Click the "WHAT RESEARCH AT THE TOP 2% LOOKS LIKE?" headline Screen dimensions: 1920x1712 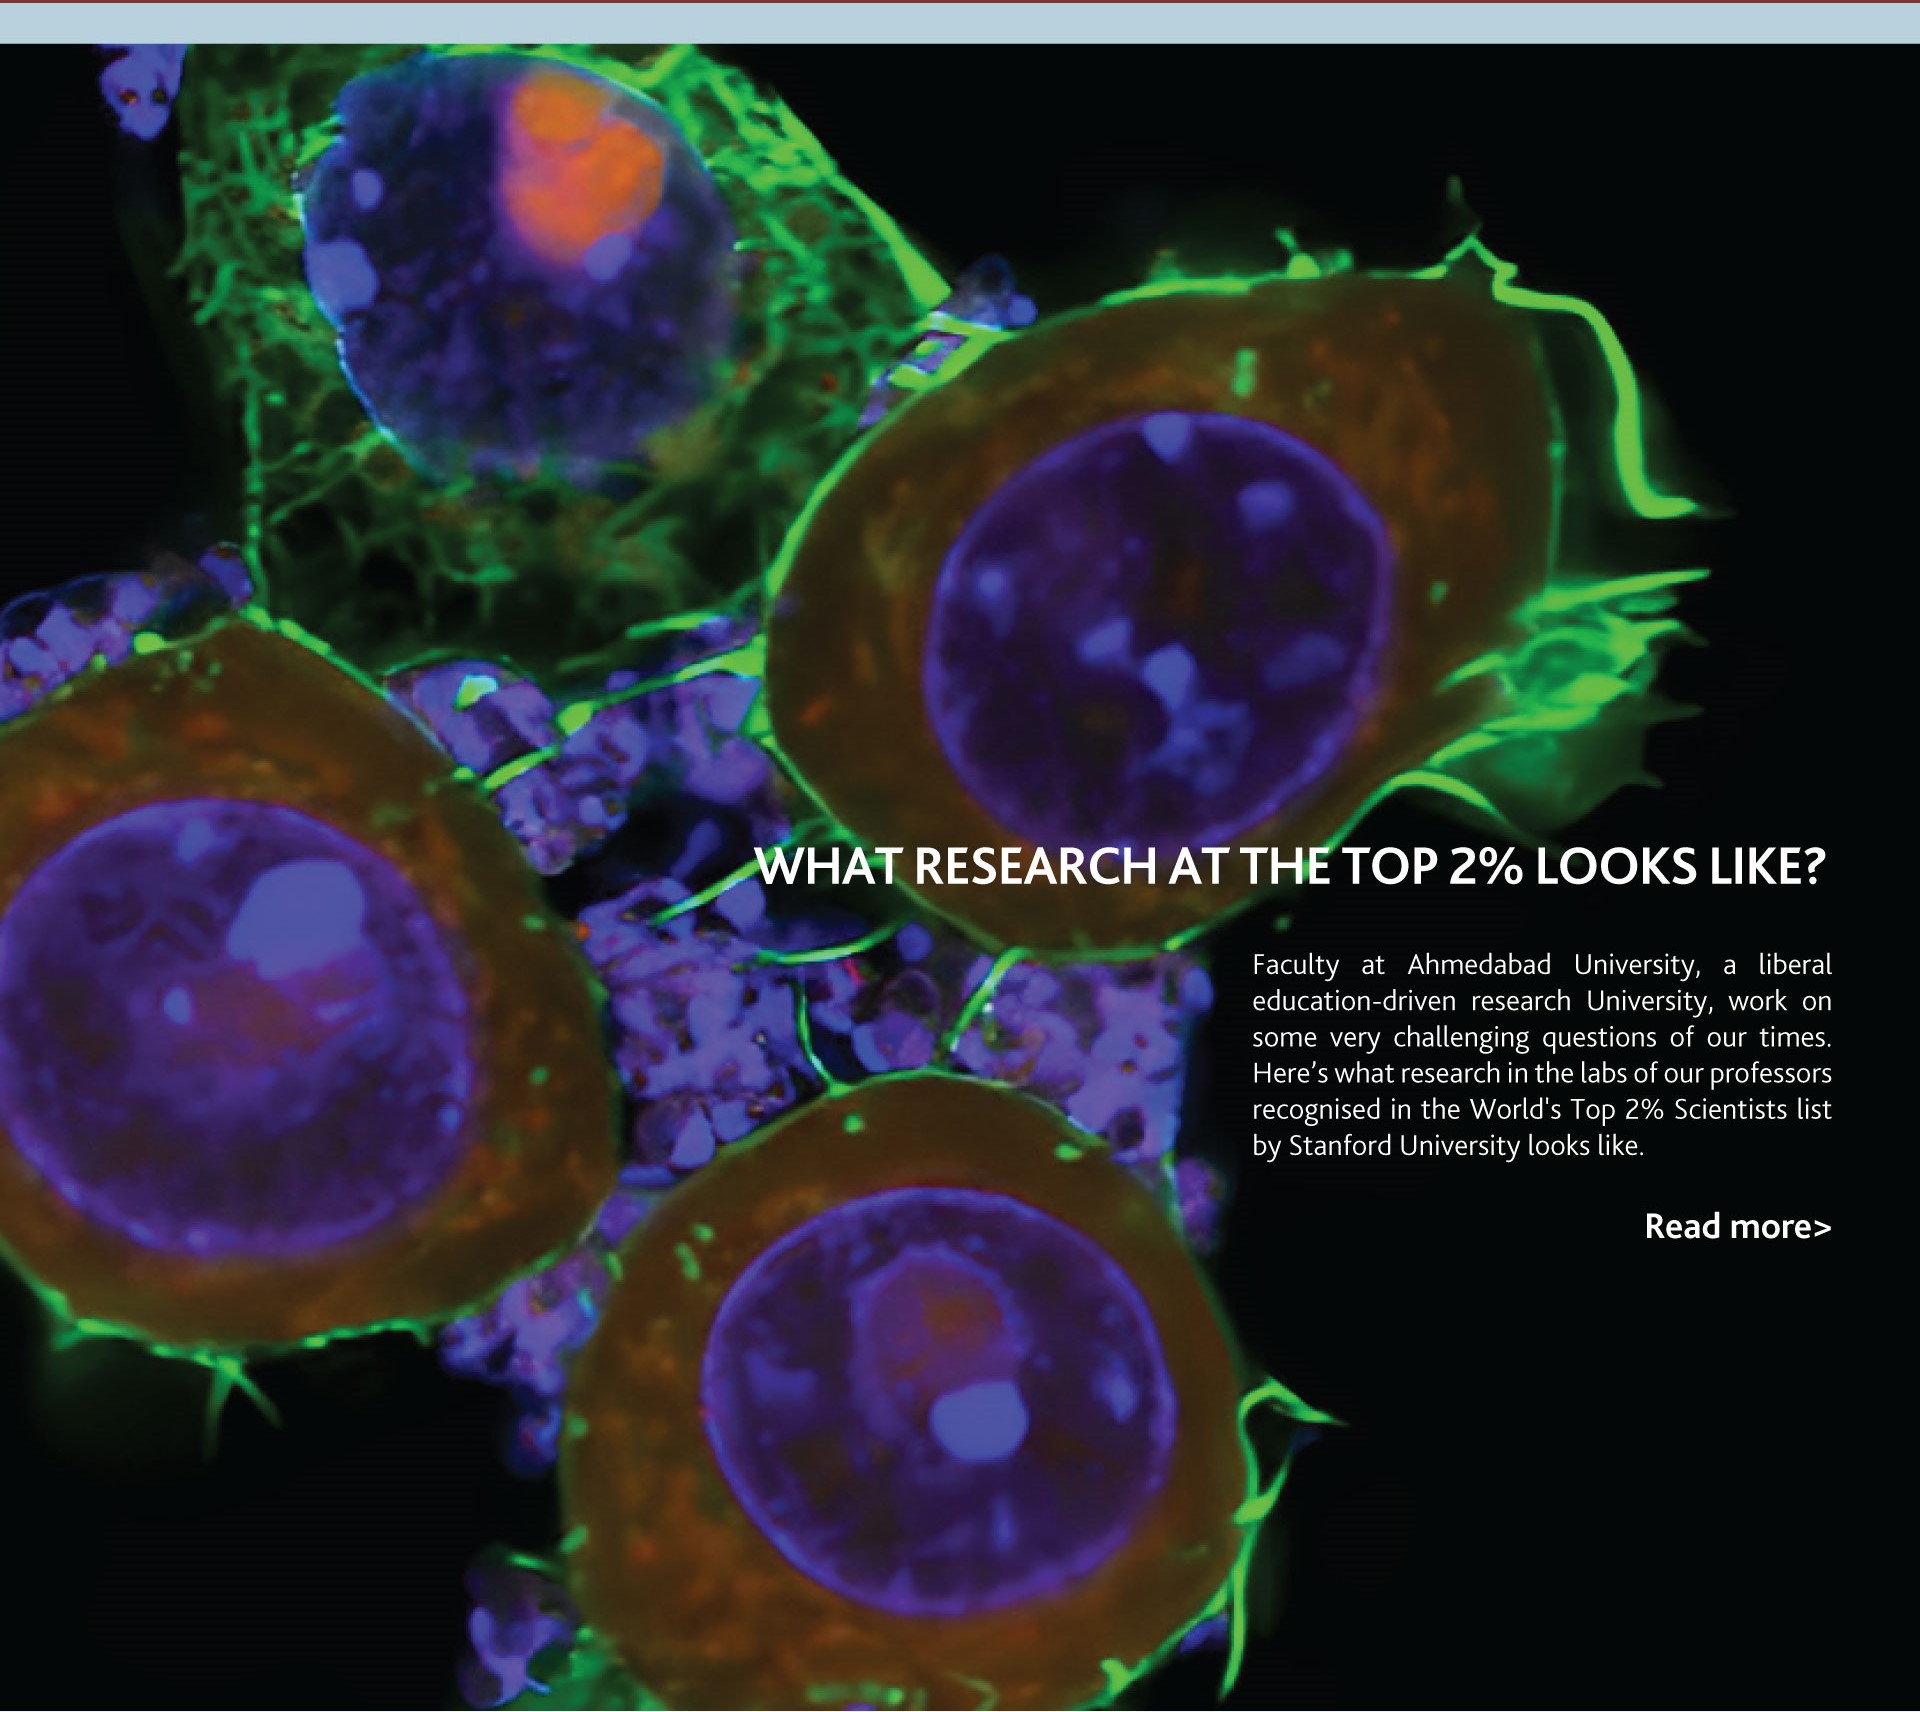tap(1290, 867)
